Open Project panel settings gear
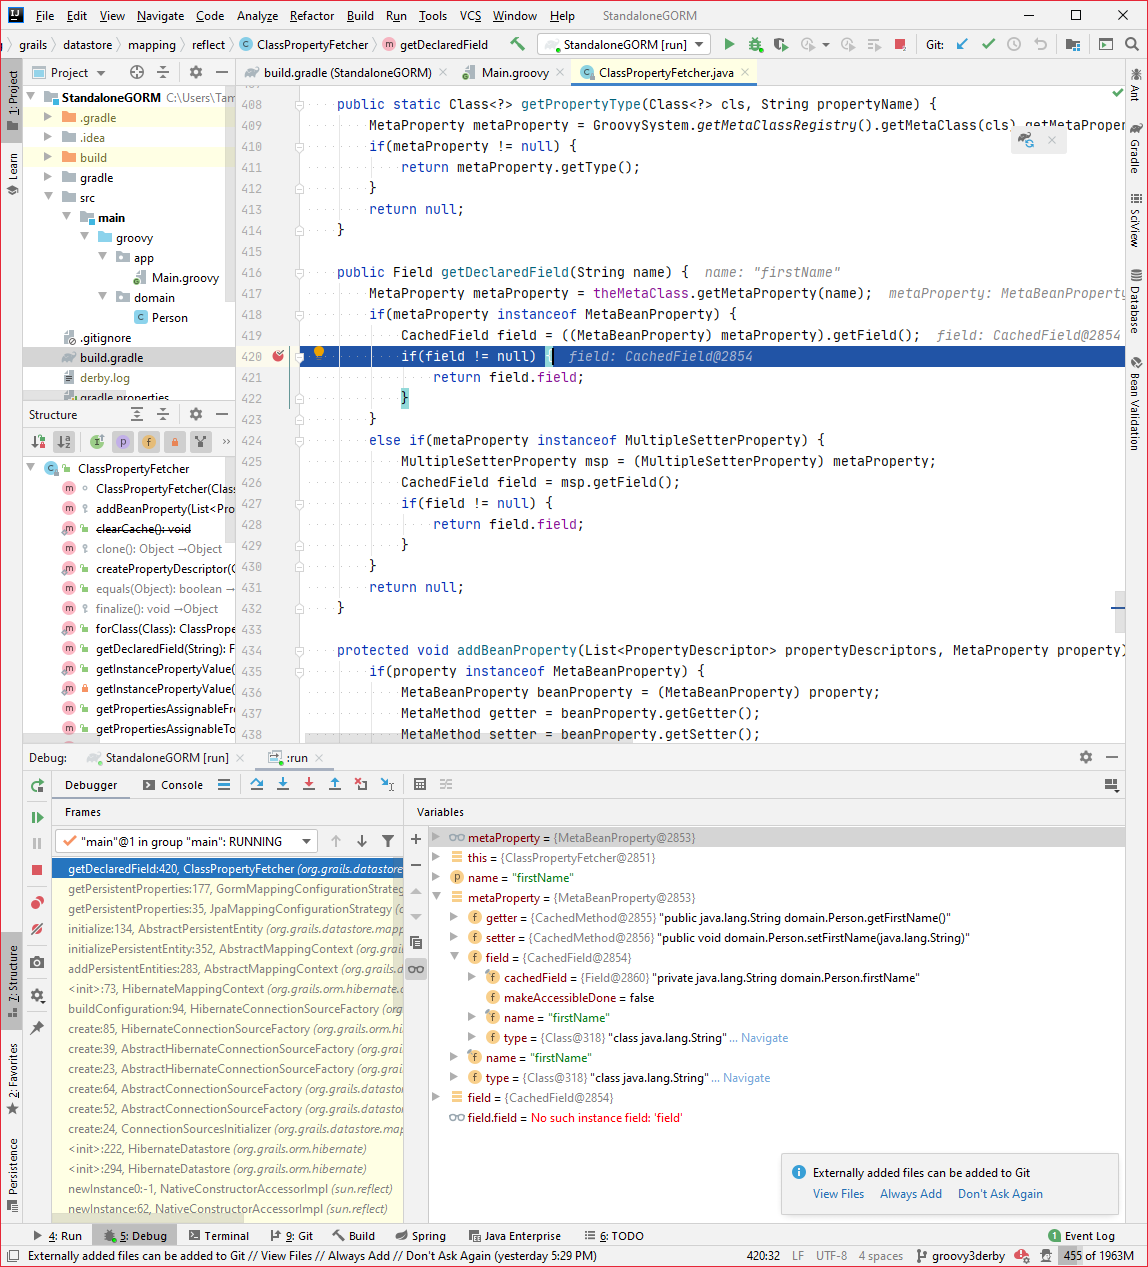Screen dimensions: 1148x1267 tap(196, 72)
